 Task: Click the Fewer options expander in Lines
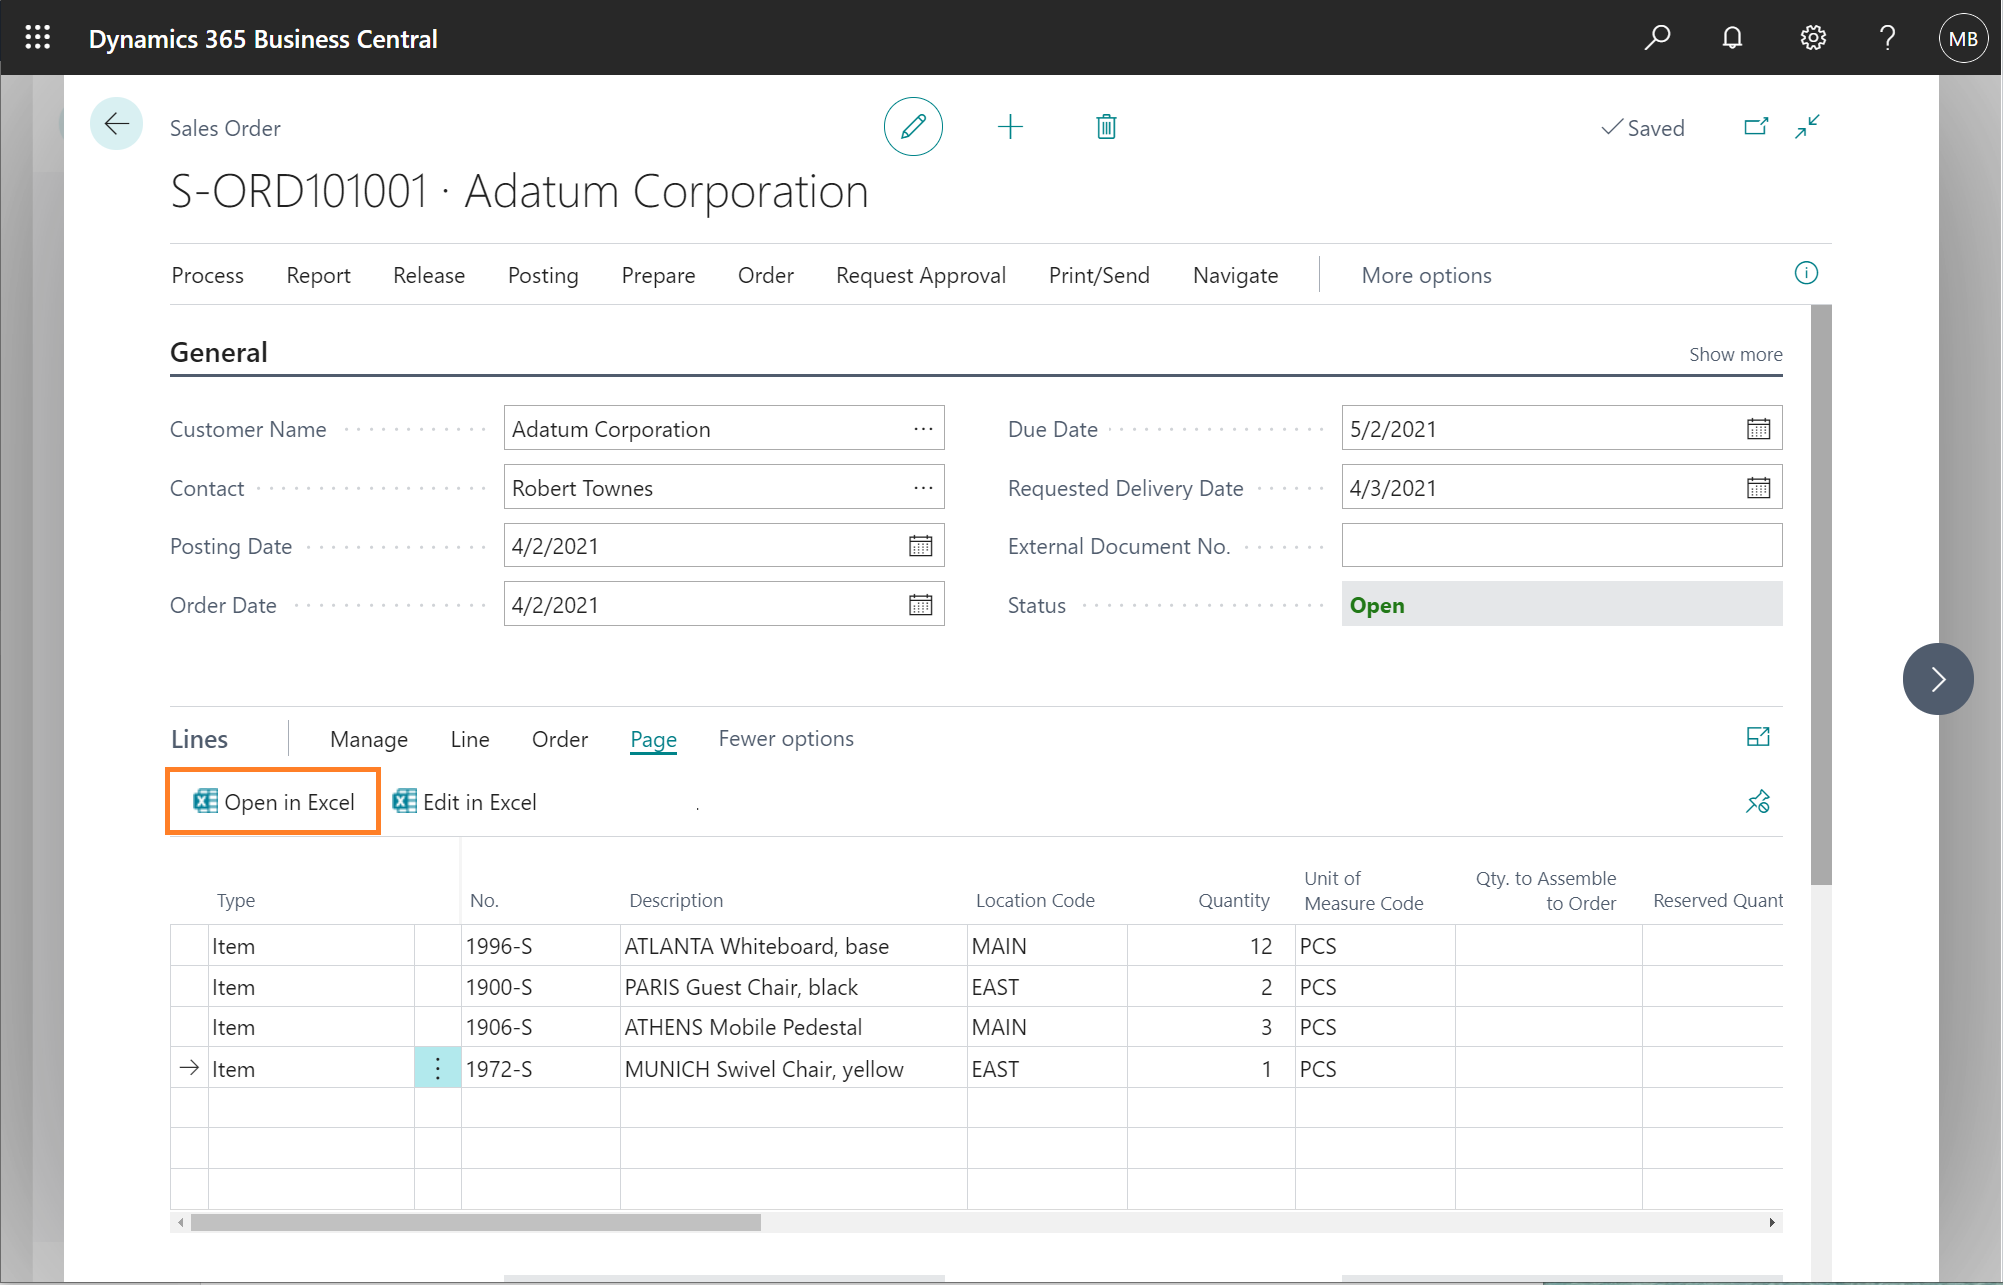click(x=787, y=737)
